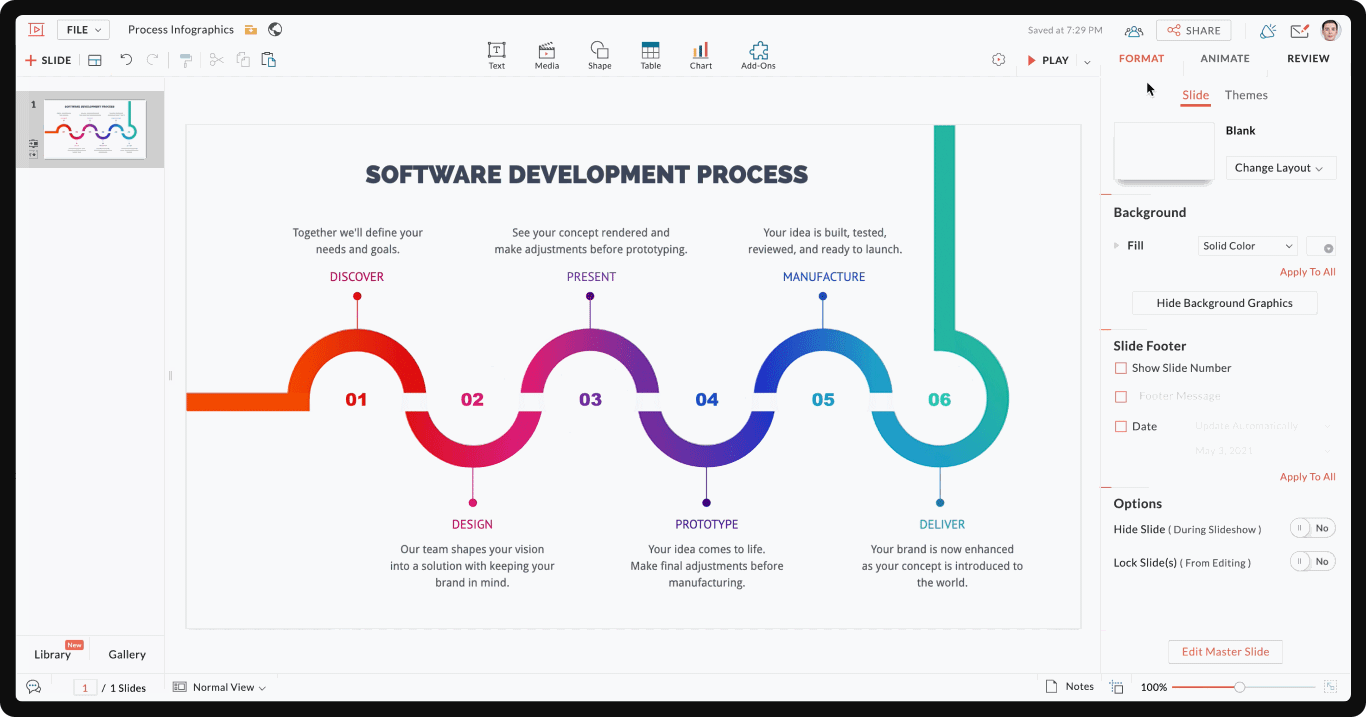Click the fit-to-screen icon after zoom slider
This screenshot has width=1366, height=717.
1330,687
